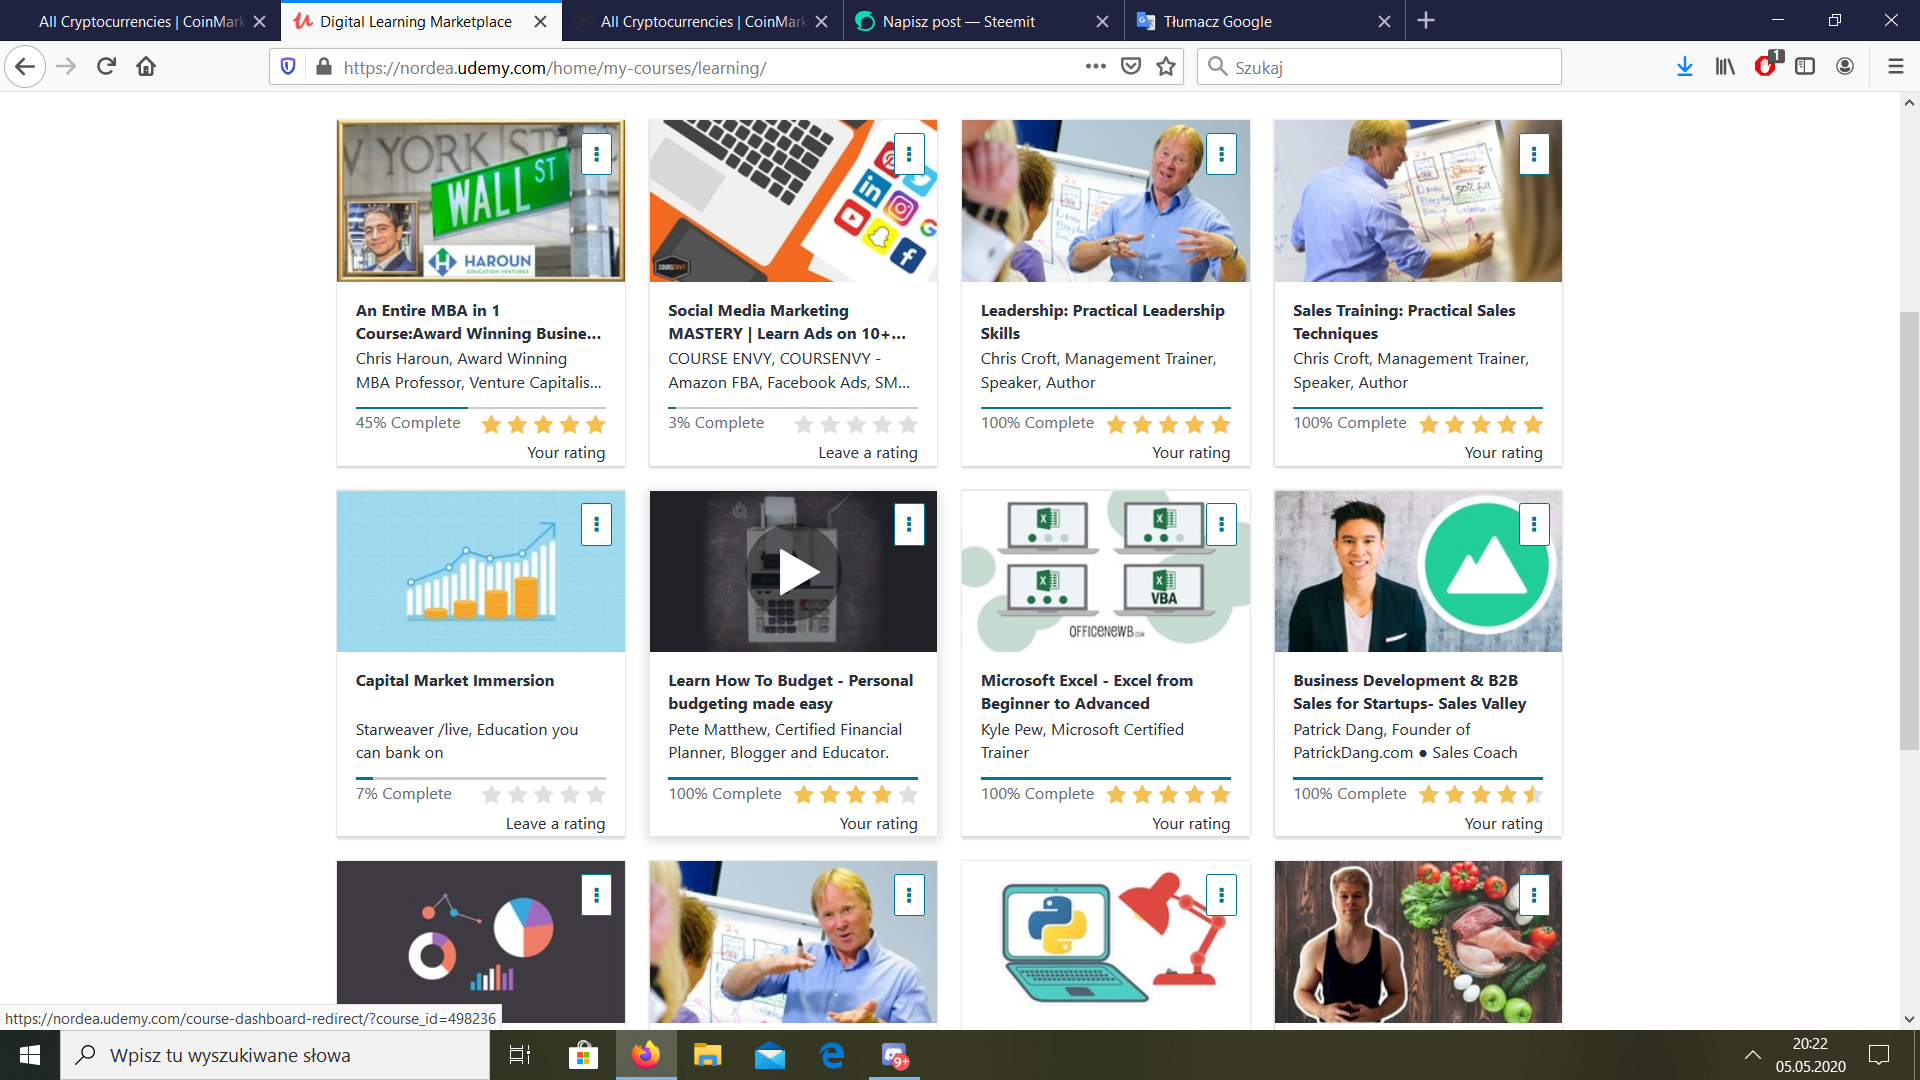The image size is (1920, 1080).
Task: Open the Firefox library icon
Action: 1725,67
